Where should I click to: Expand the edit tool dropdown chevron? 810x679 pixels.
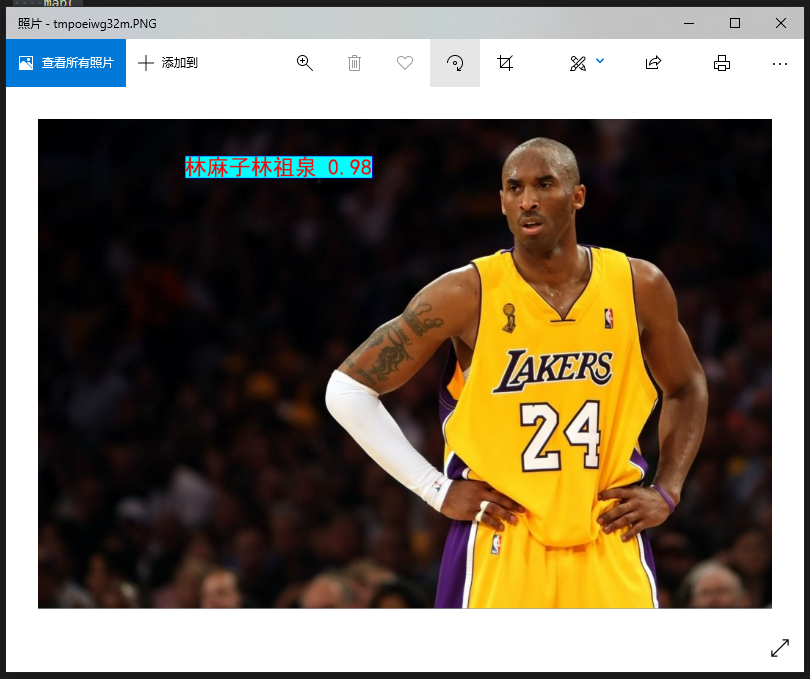click(x=600, y=62)
